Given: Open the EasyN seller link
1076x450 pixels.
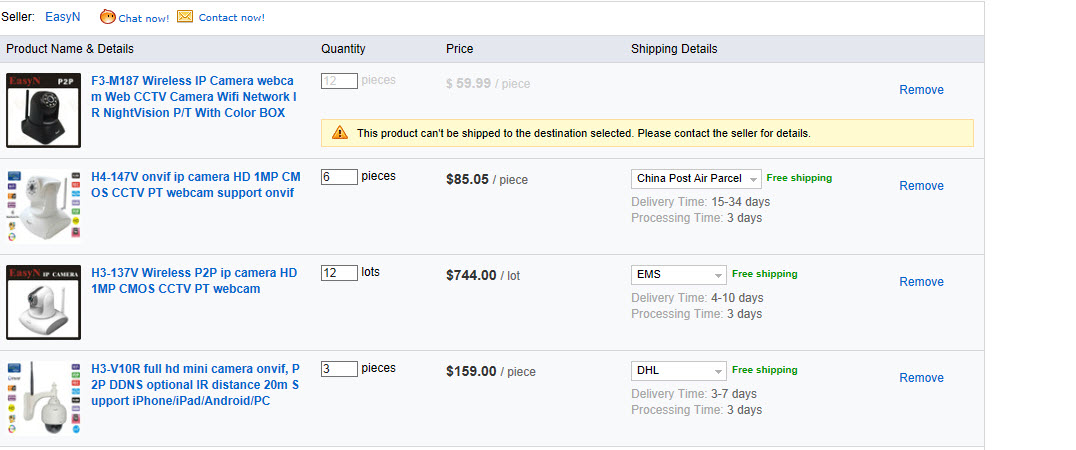Looking at the screenshot, I should point(63,17).
